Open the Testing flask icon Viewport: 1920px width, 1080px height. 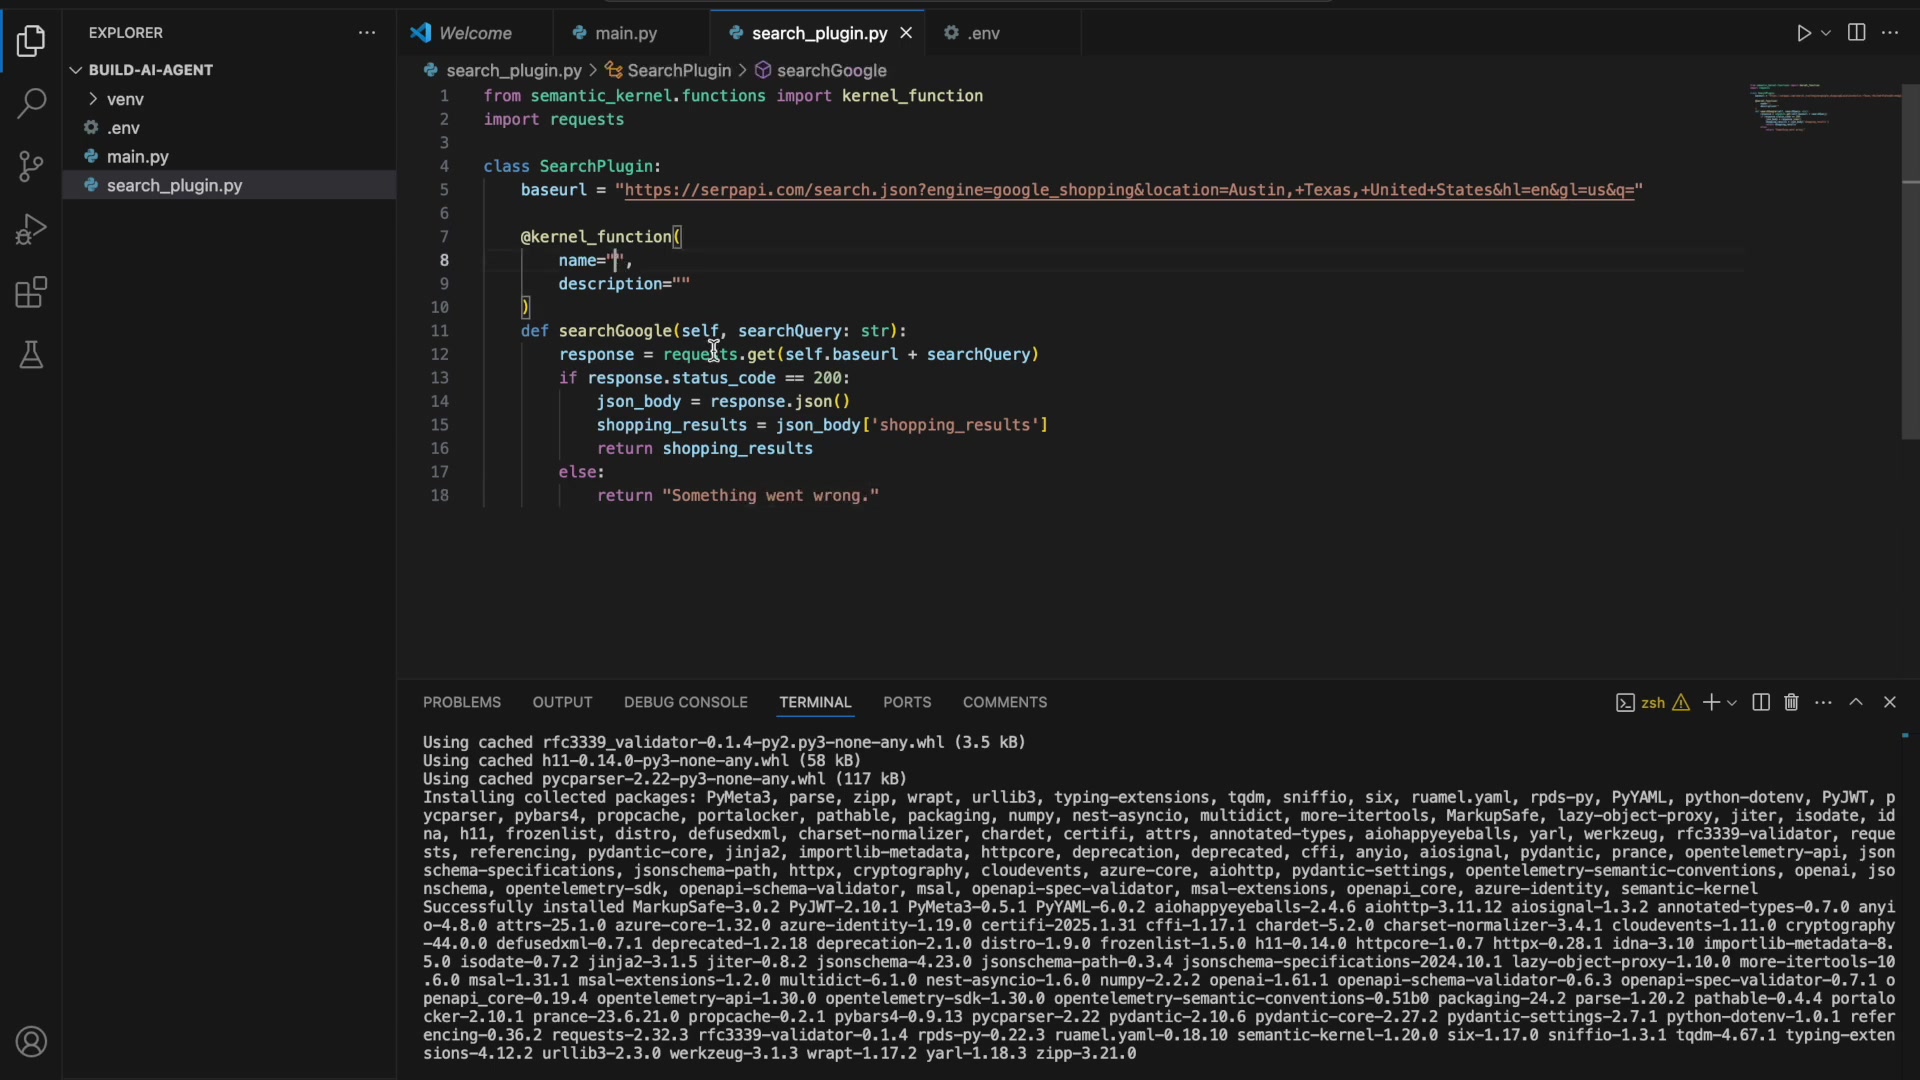31,355
